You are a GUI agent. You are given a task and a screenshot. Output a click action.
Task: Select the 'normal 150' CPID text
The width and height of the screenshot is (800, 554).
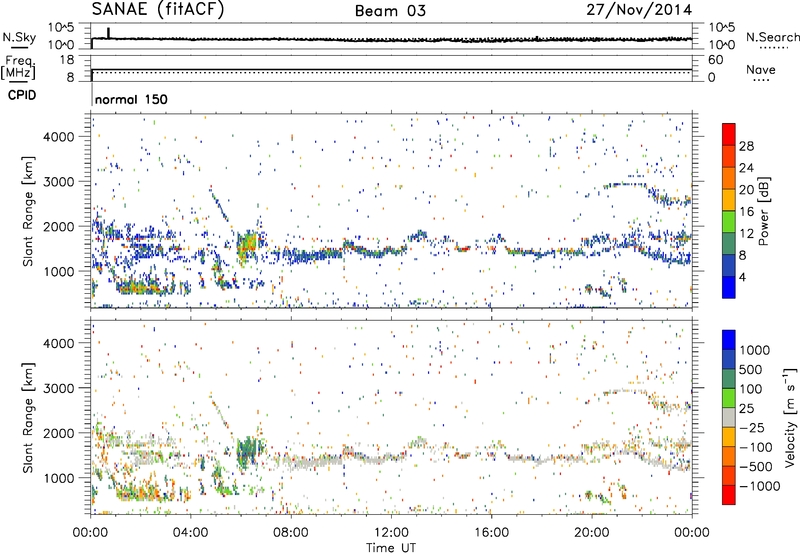point(131,99)
